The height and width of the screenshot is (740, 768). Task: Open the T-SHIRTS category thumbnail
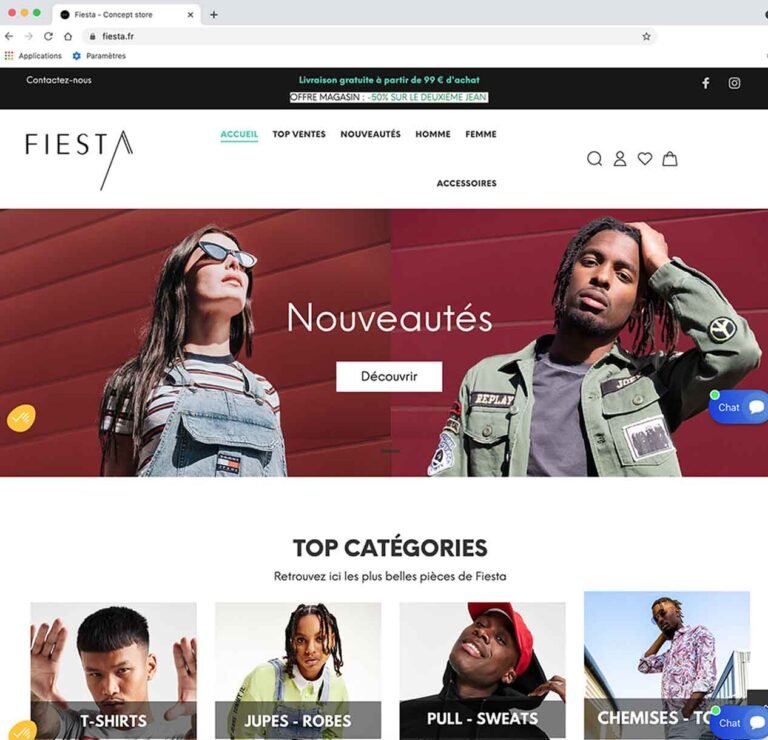(x=114, y=671)
